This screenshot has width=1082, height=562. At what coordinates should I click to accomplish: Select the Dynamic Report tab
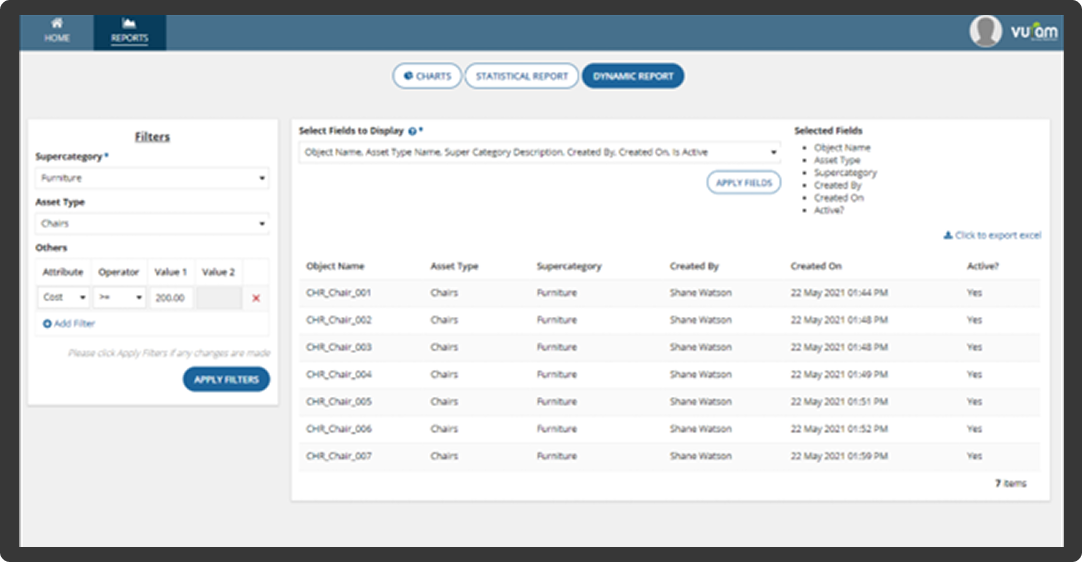click(633, 76)
